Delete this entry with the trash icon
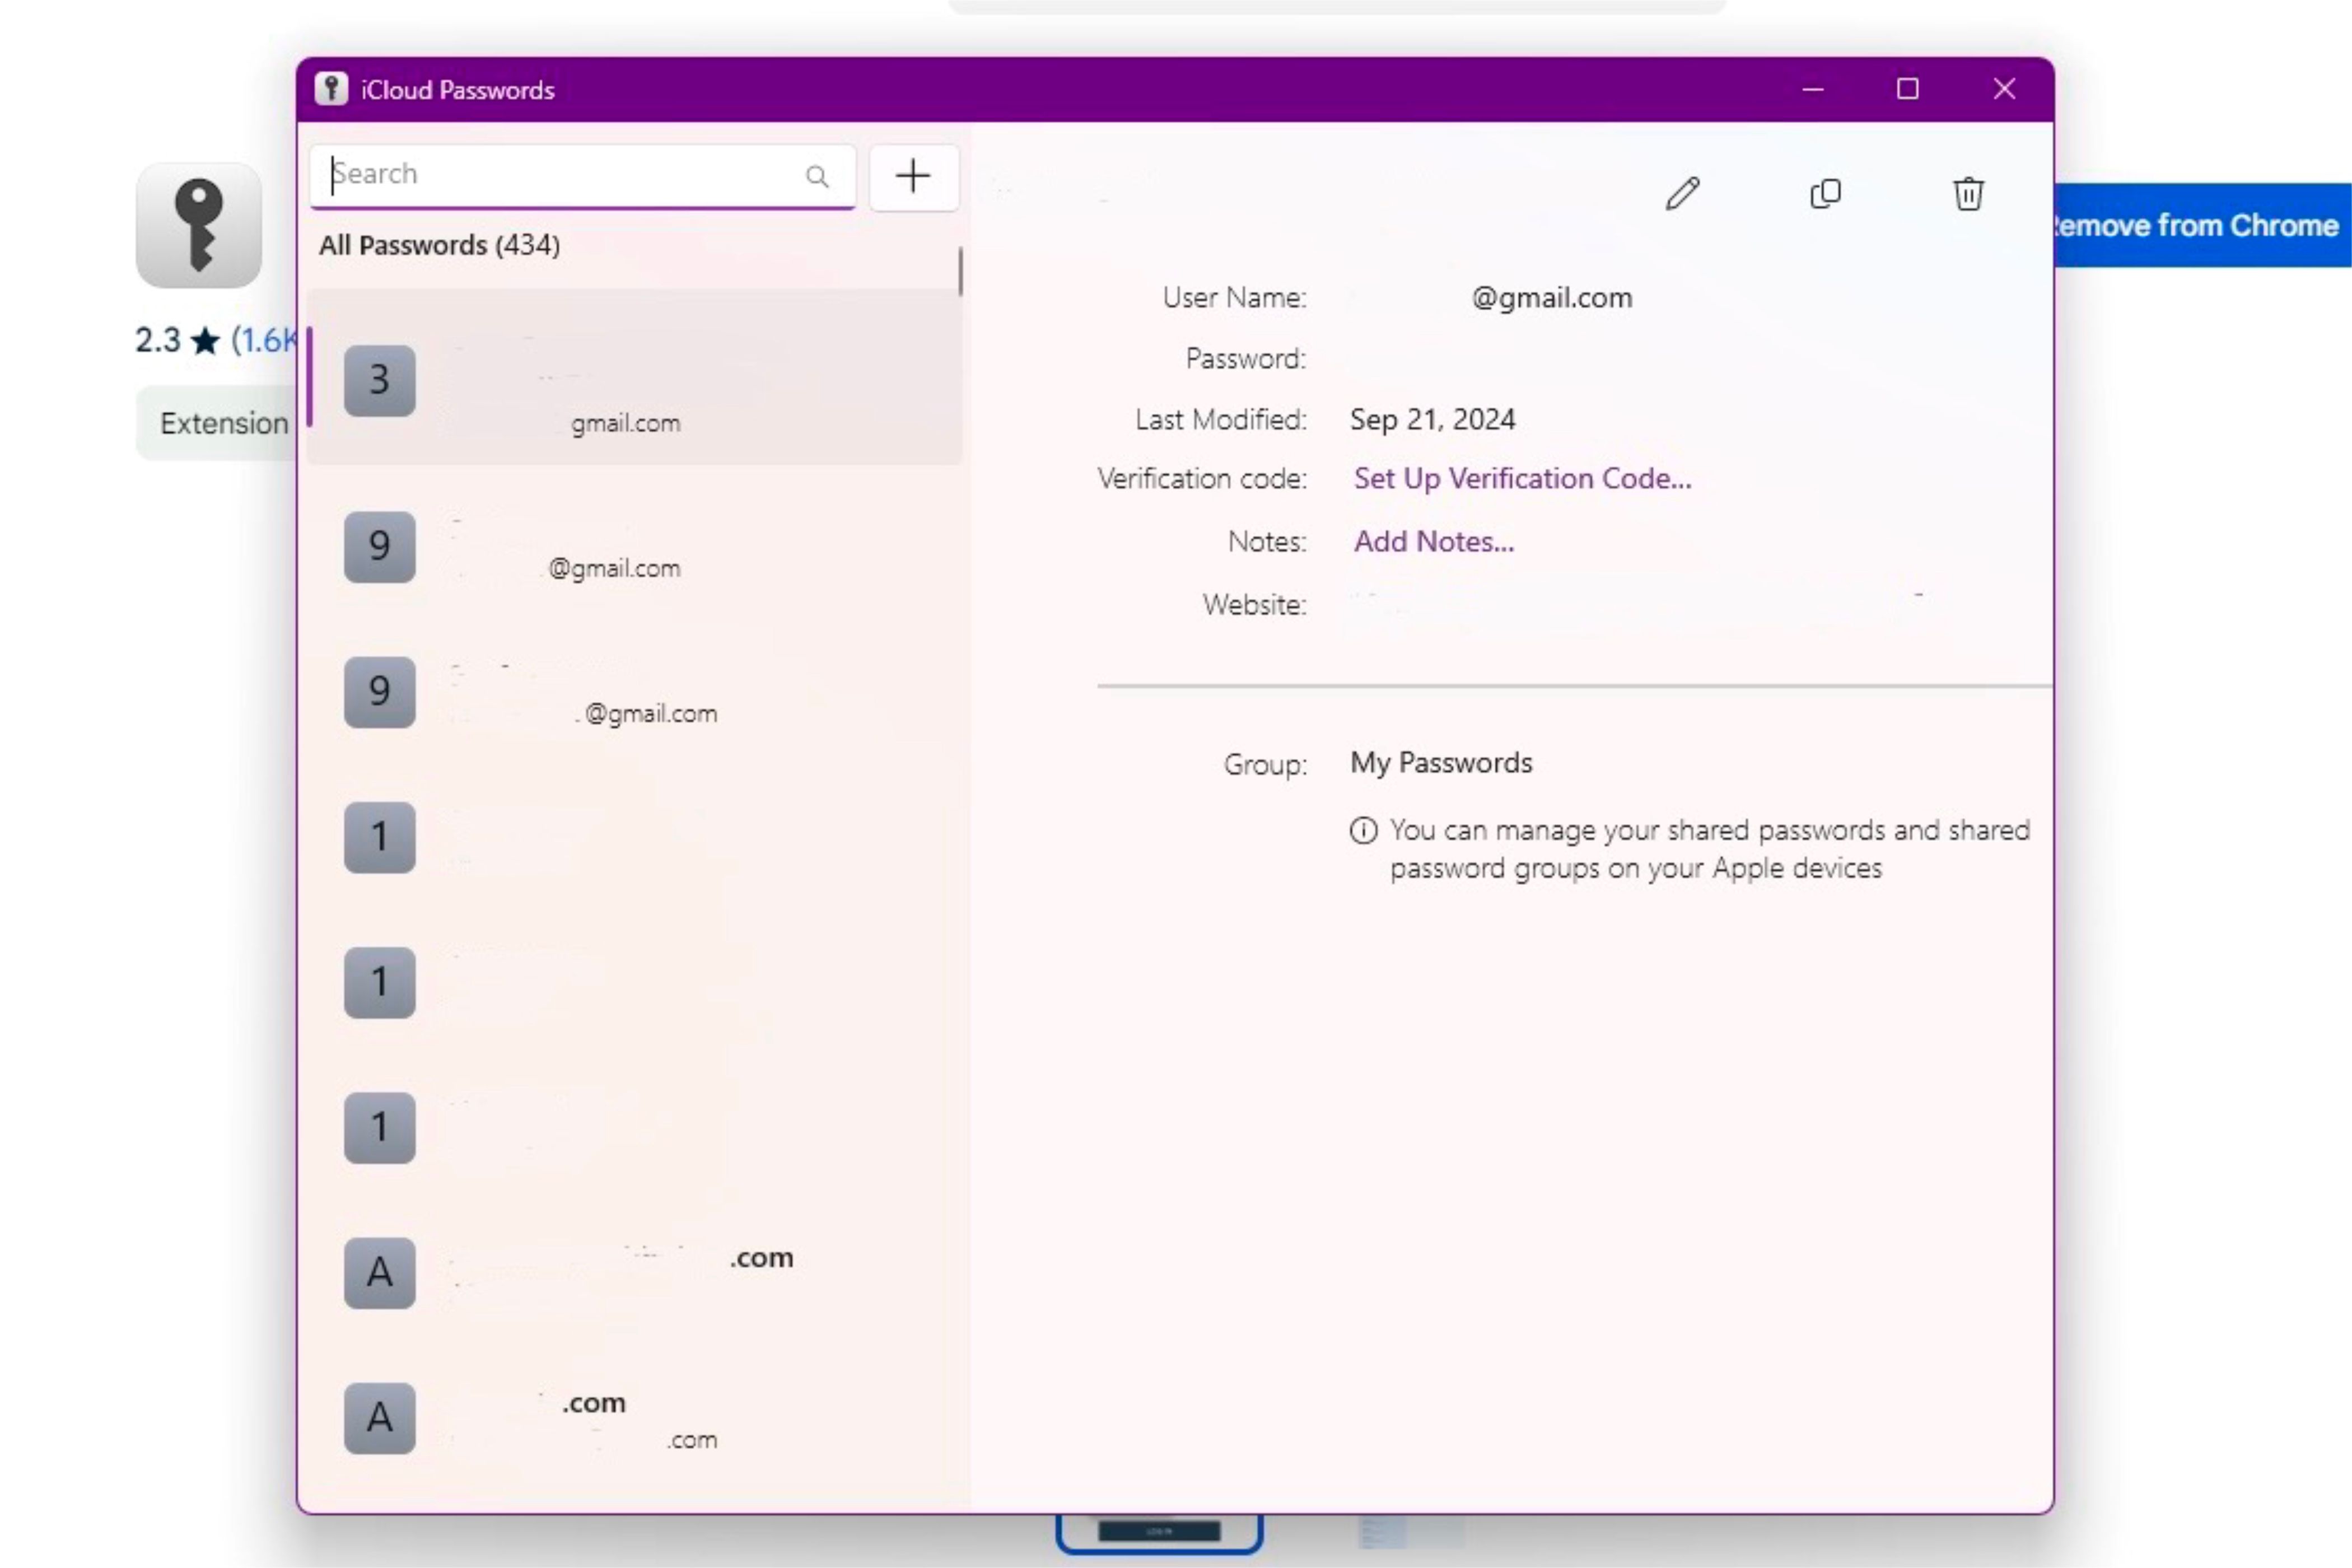 pyautogui.click(x=1968, y=194)
